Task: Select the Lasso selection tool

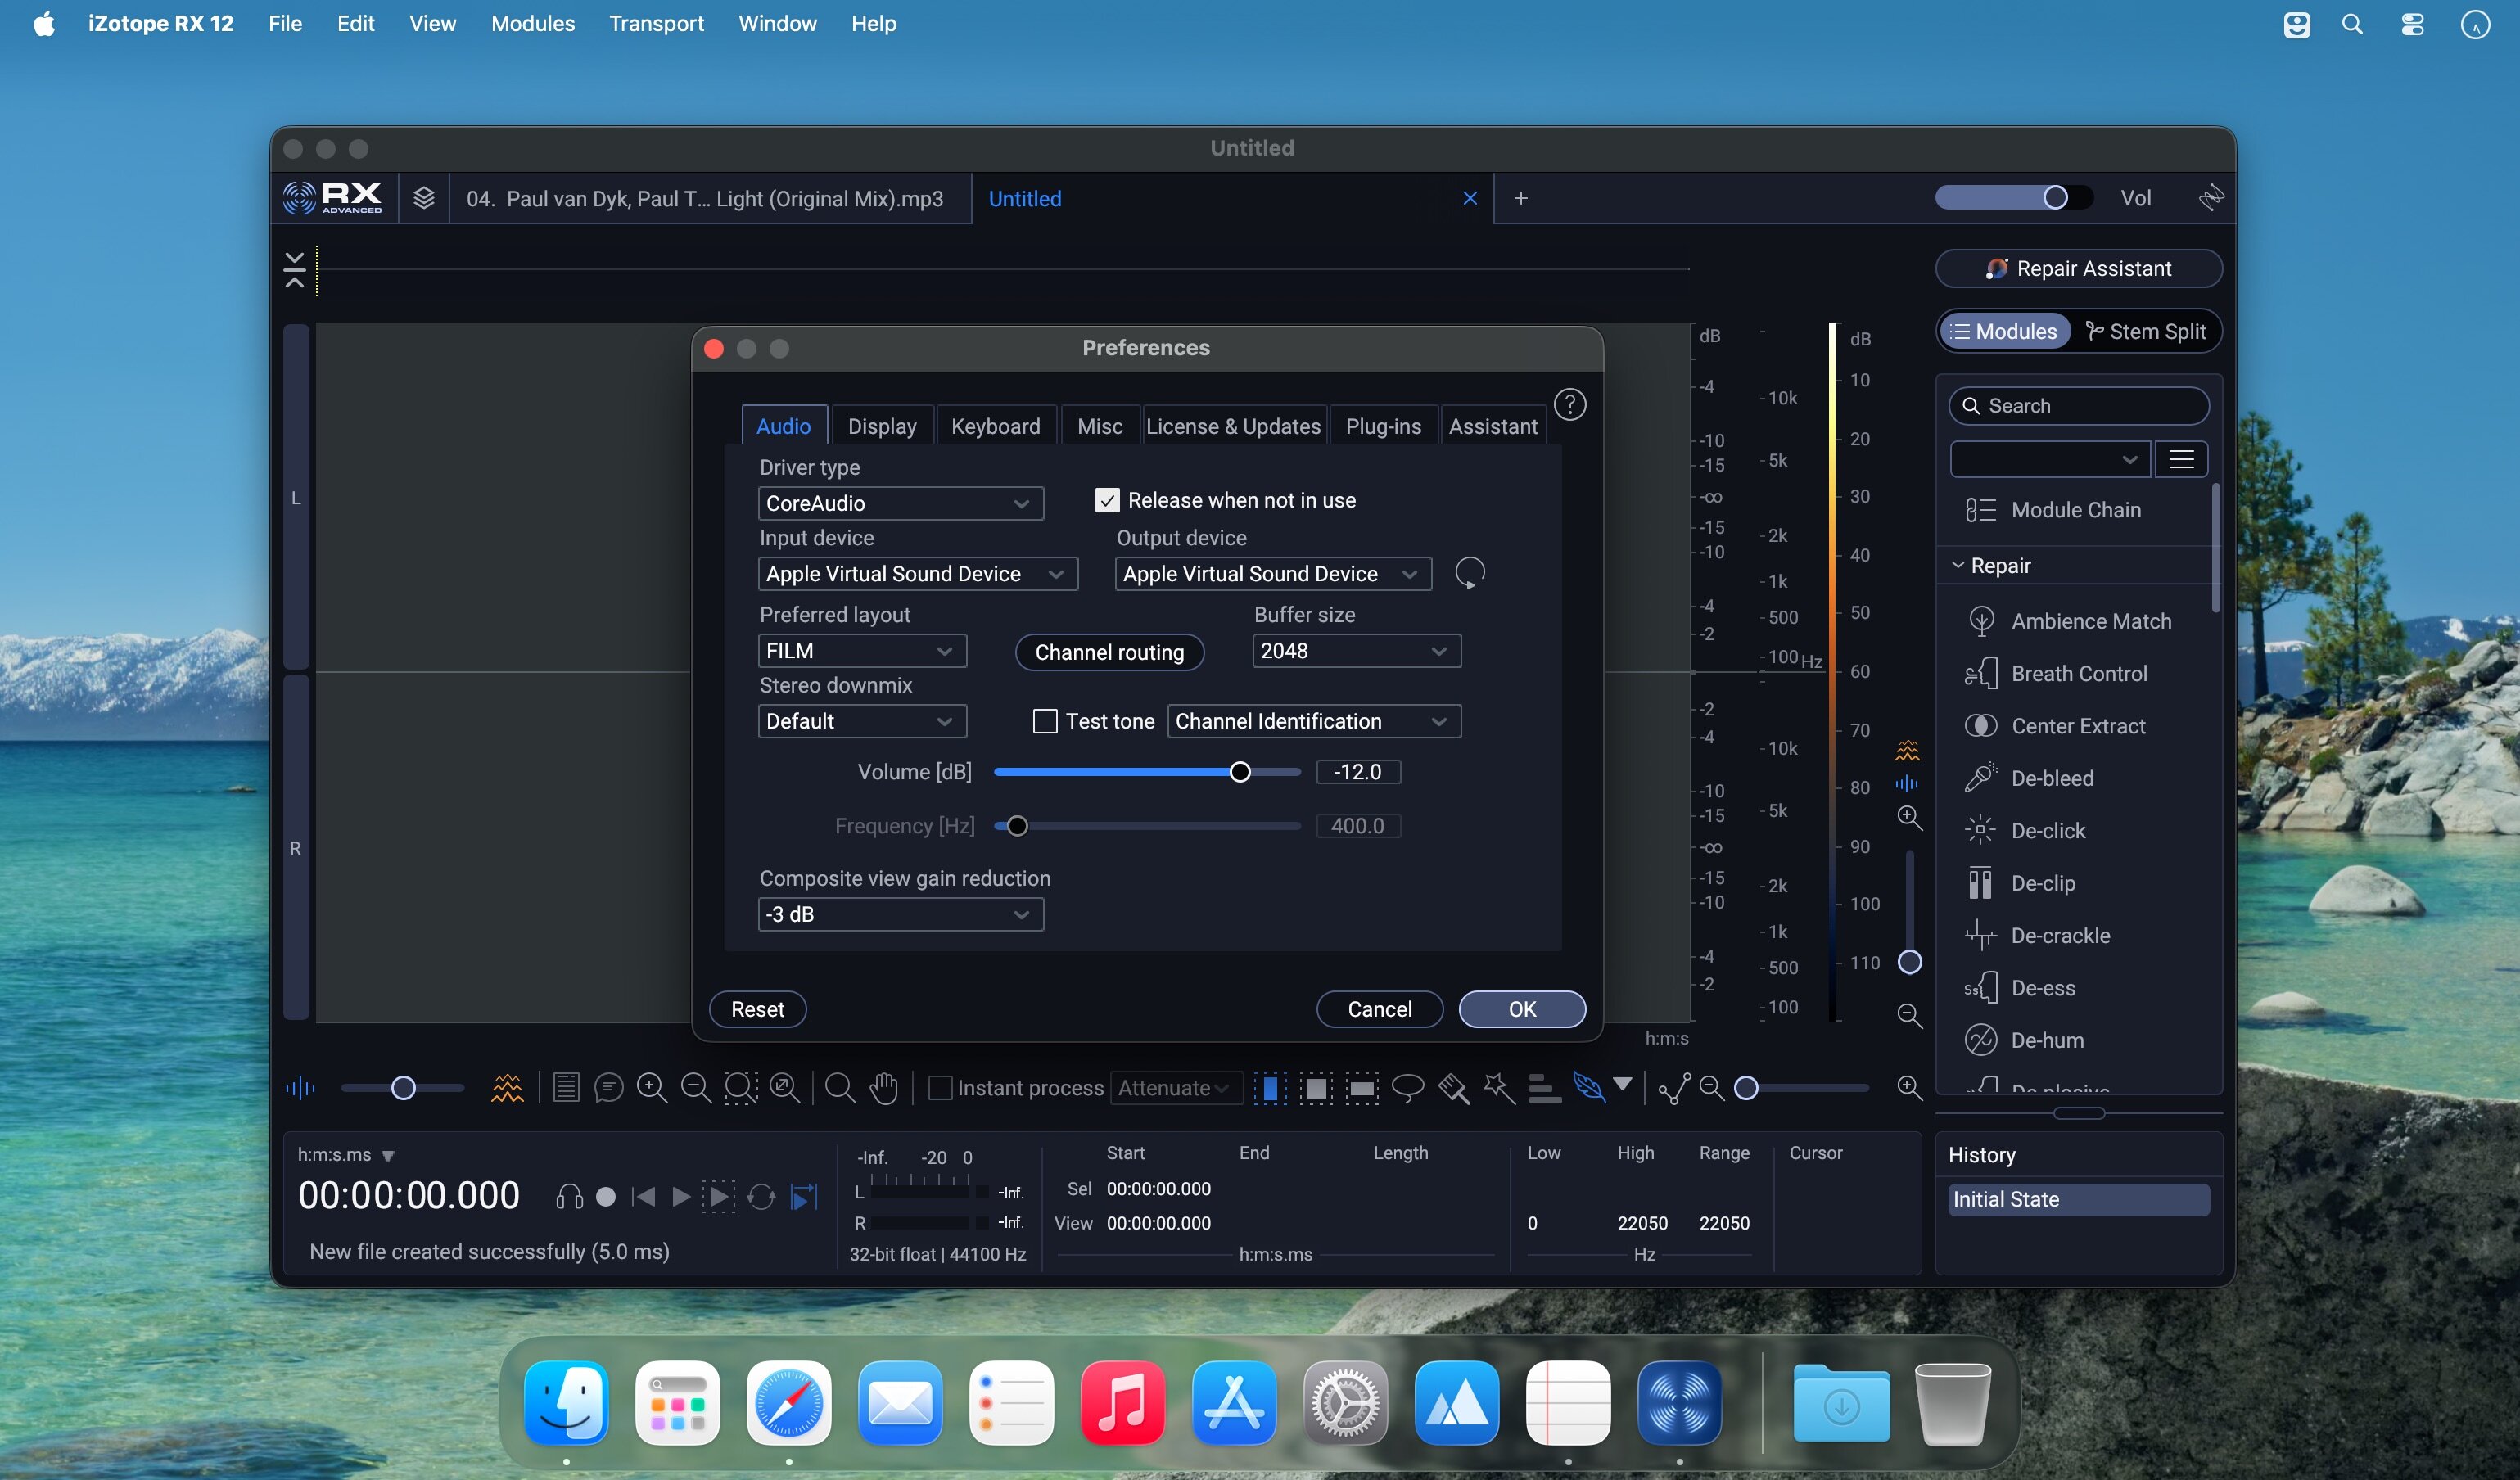Action: coord(1408,1088)
